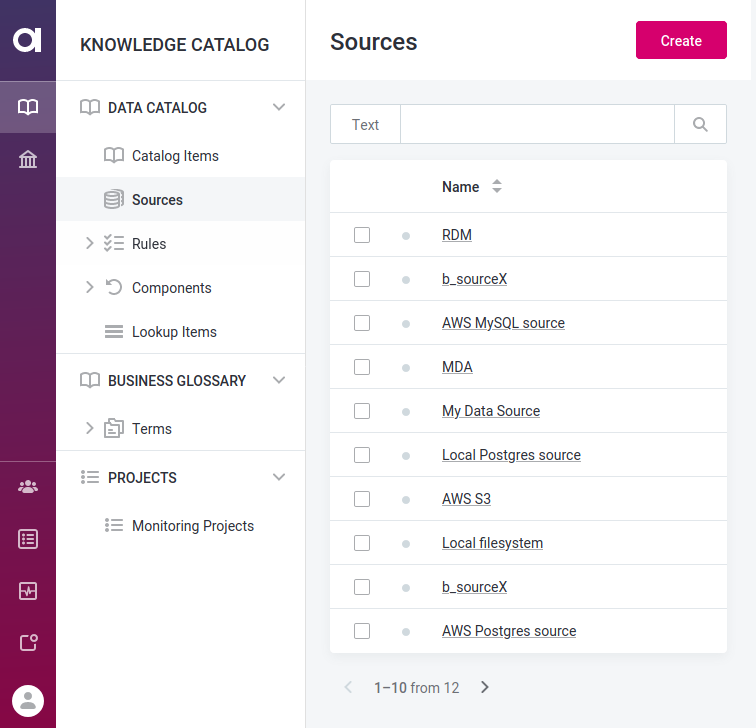
Task: Tick the Local filesystem checkbox
Action: [362, 543]
